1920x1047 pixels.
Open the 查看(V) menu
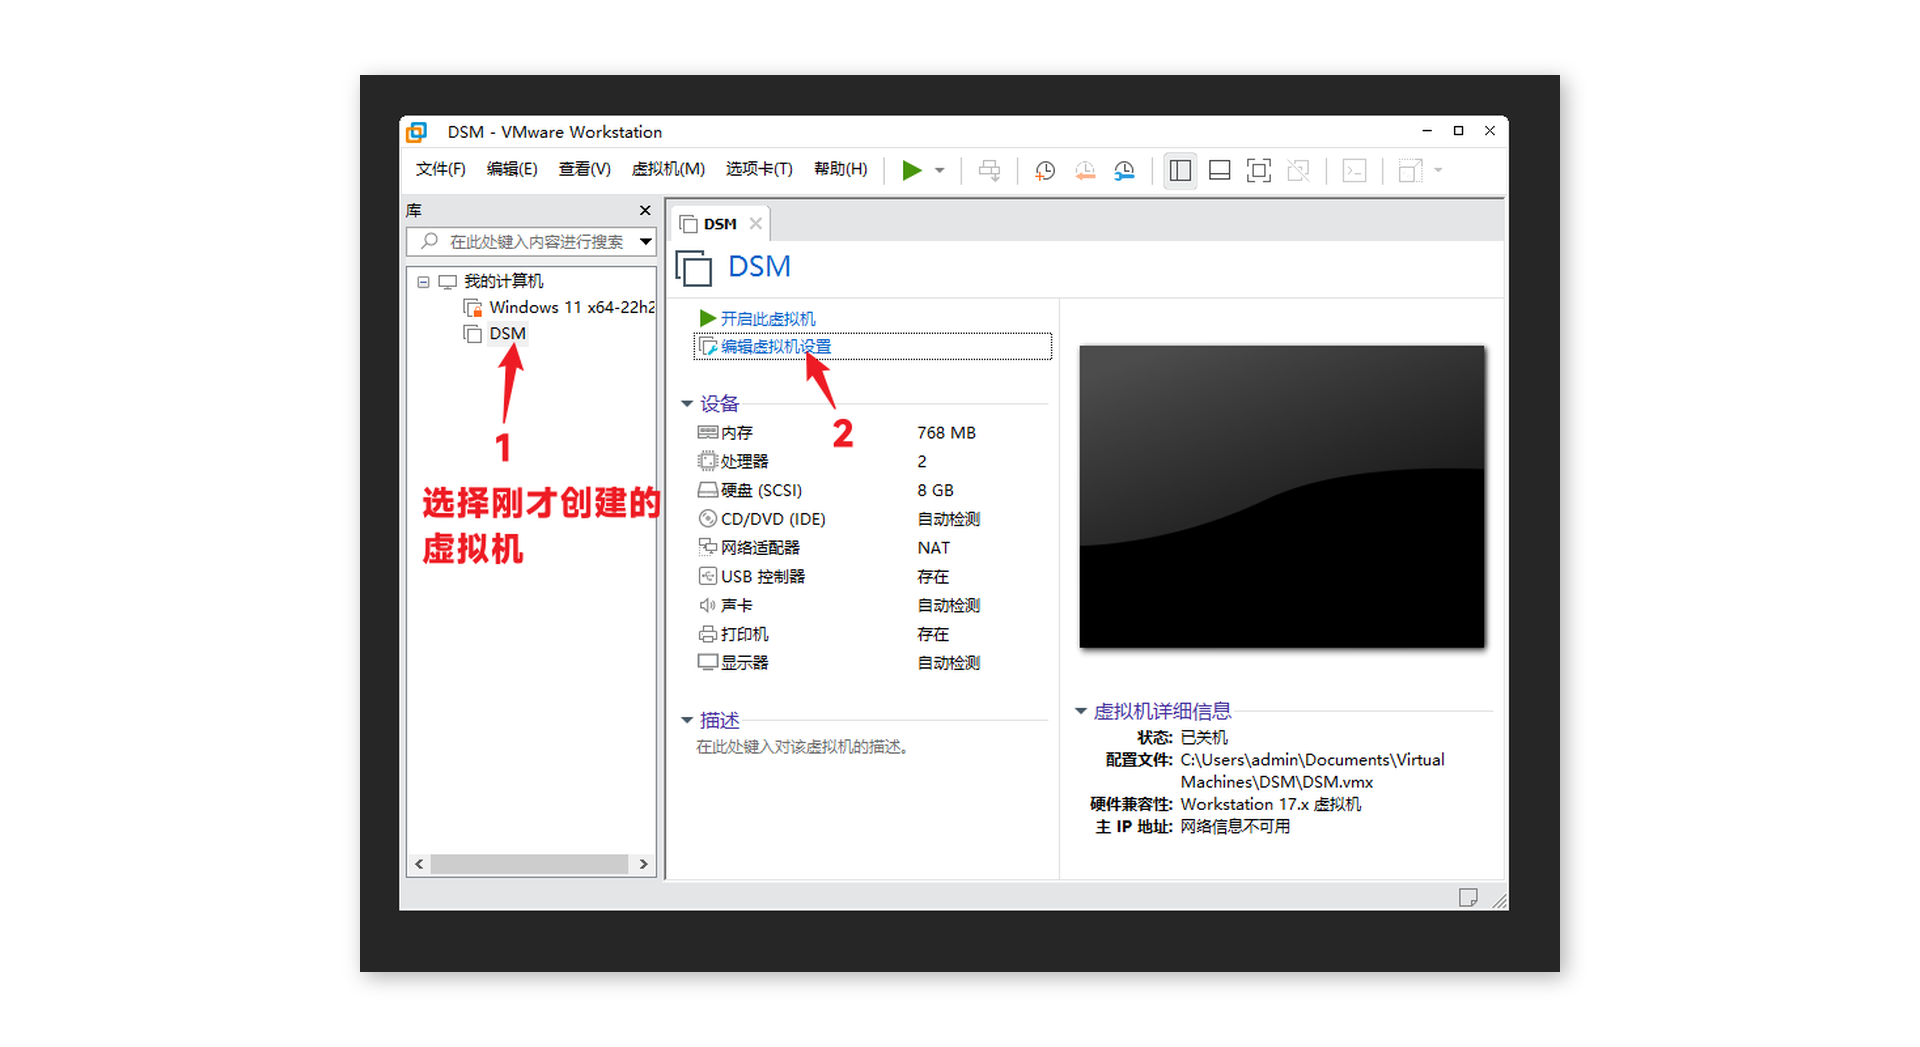click(584, 169)
